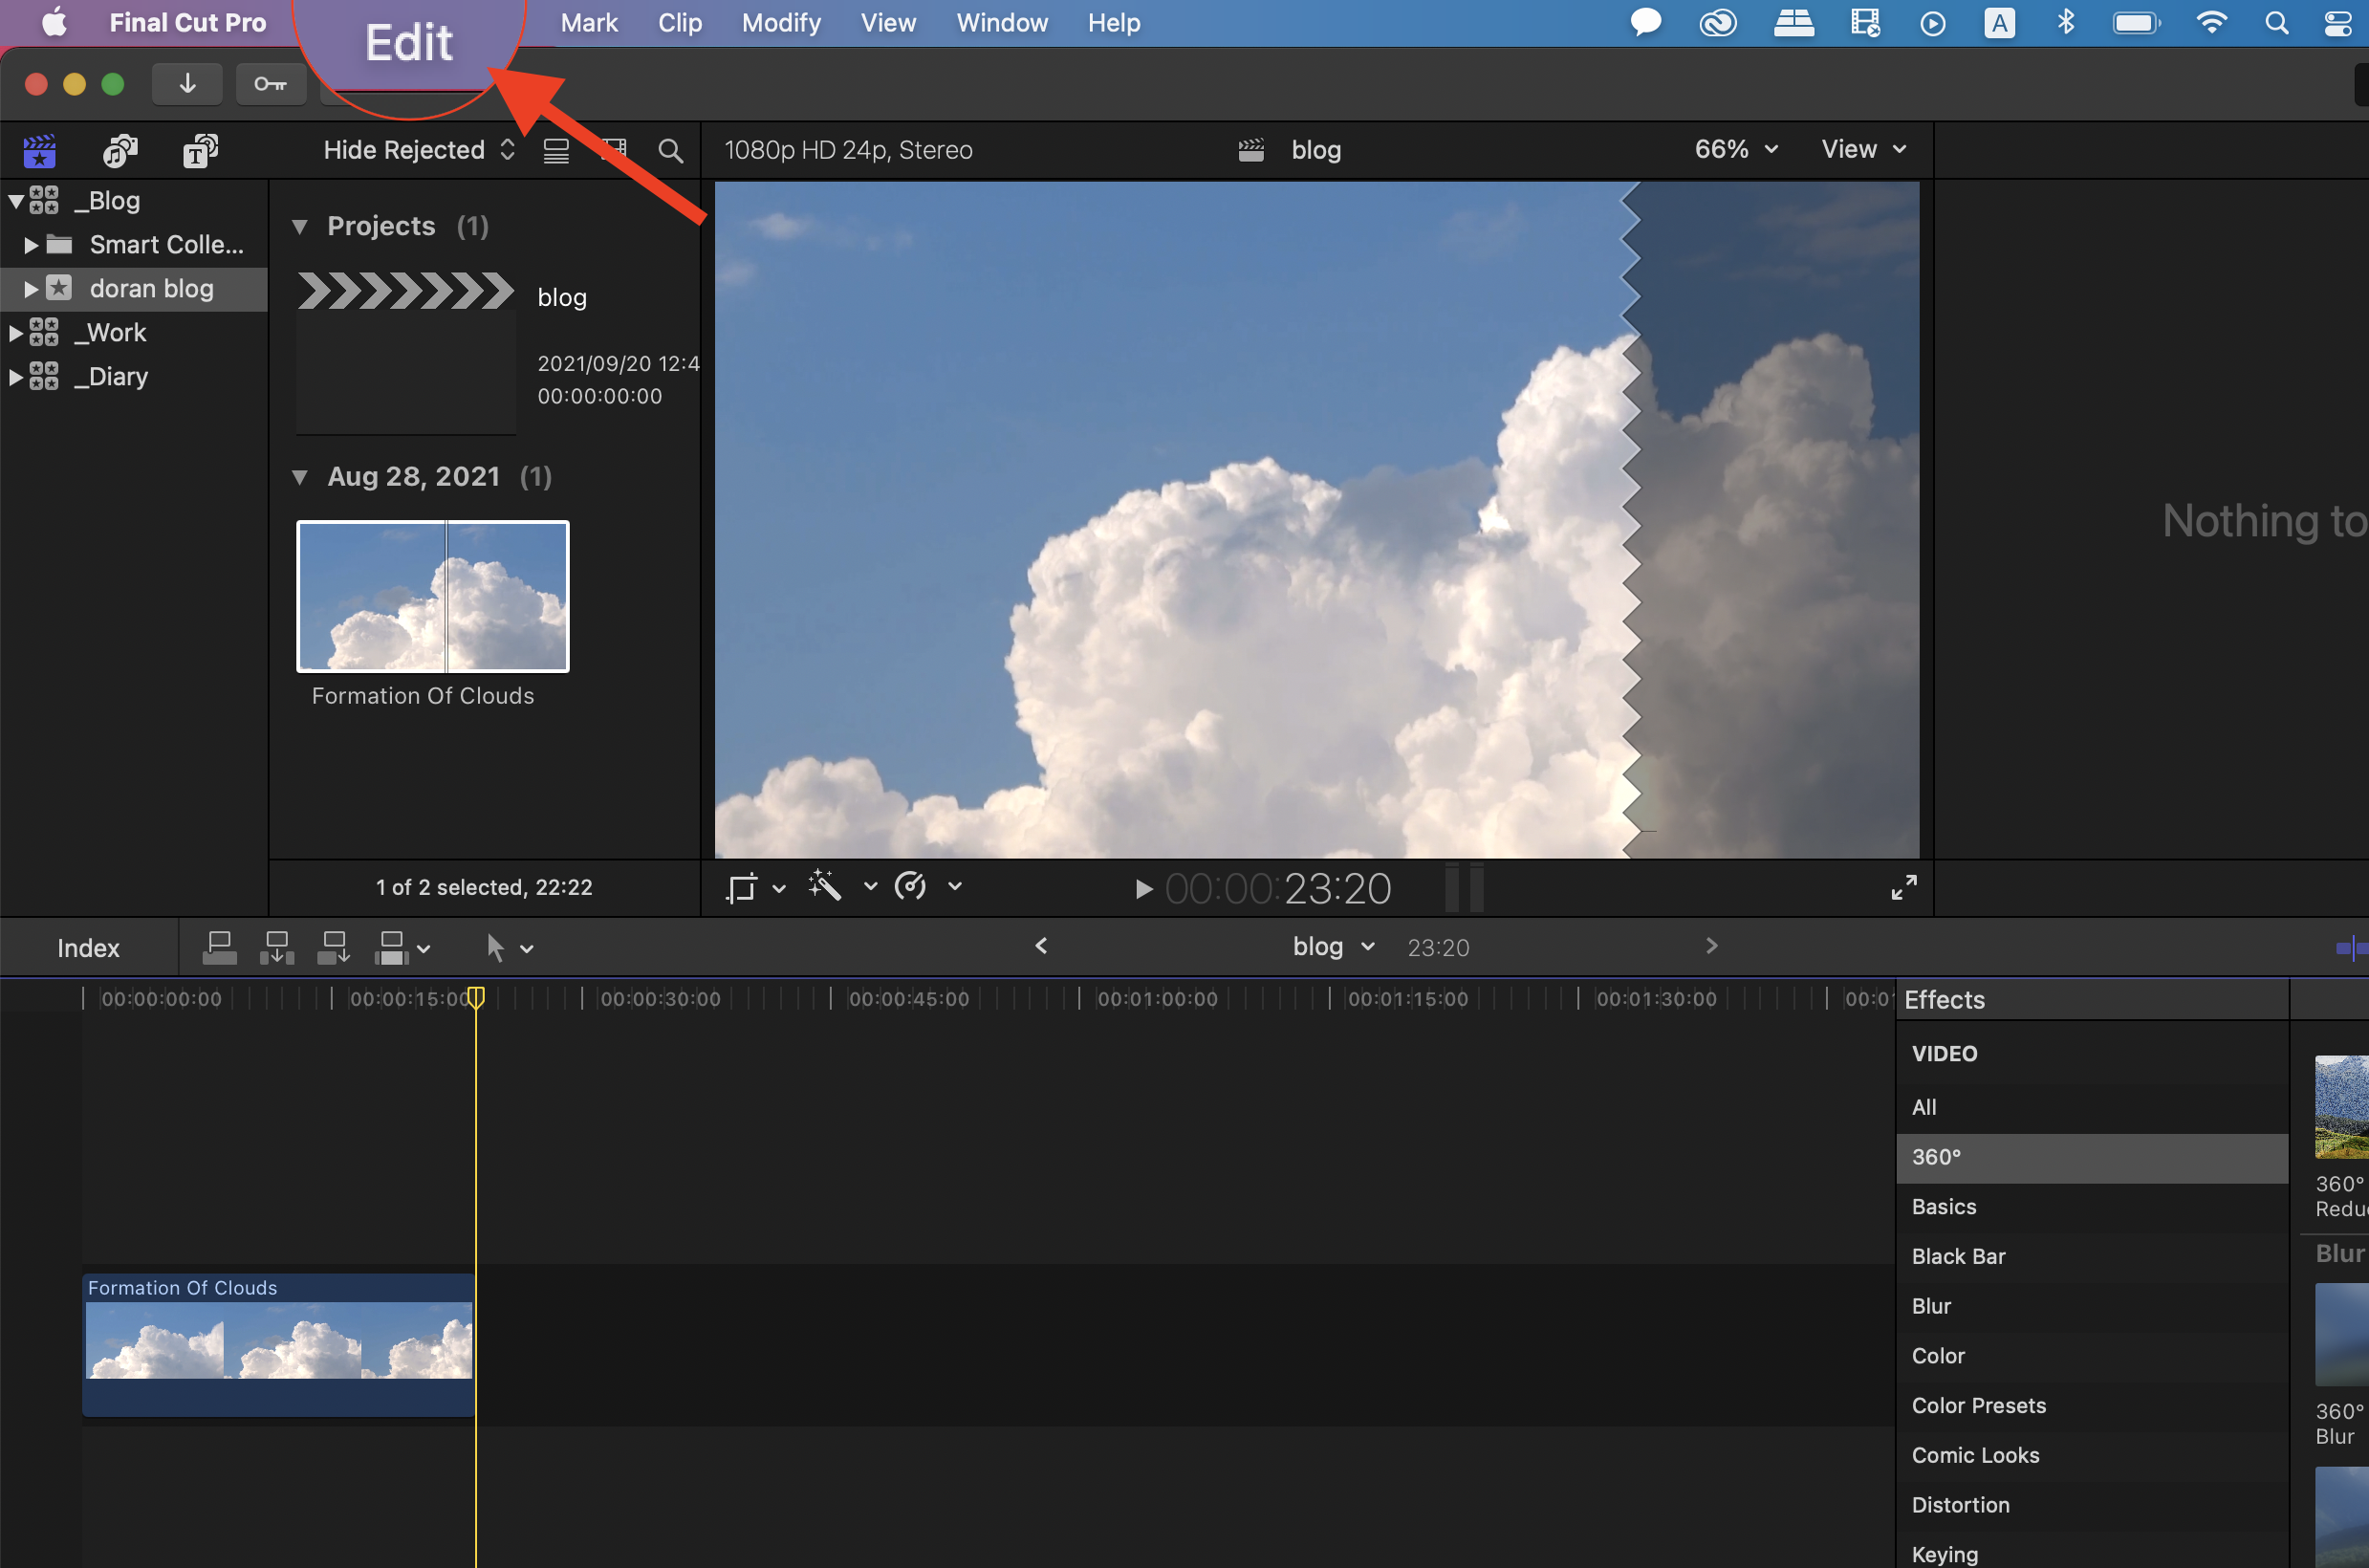Click the connect clip to storyline icon
The height and width of the screenshot is (1568, 2369).
[219, 947]
